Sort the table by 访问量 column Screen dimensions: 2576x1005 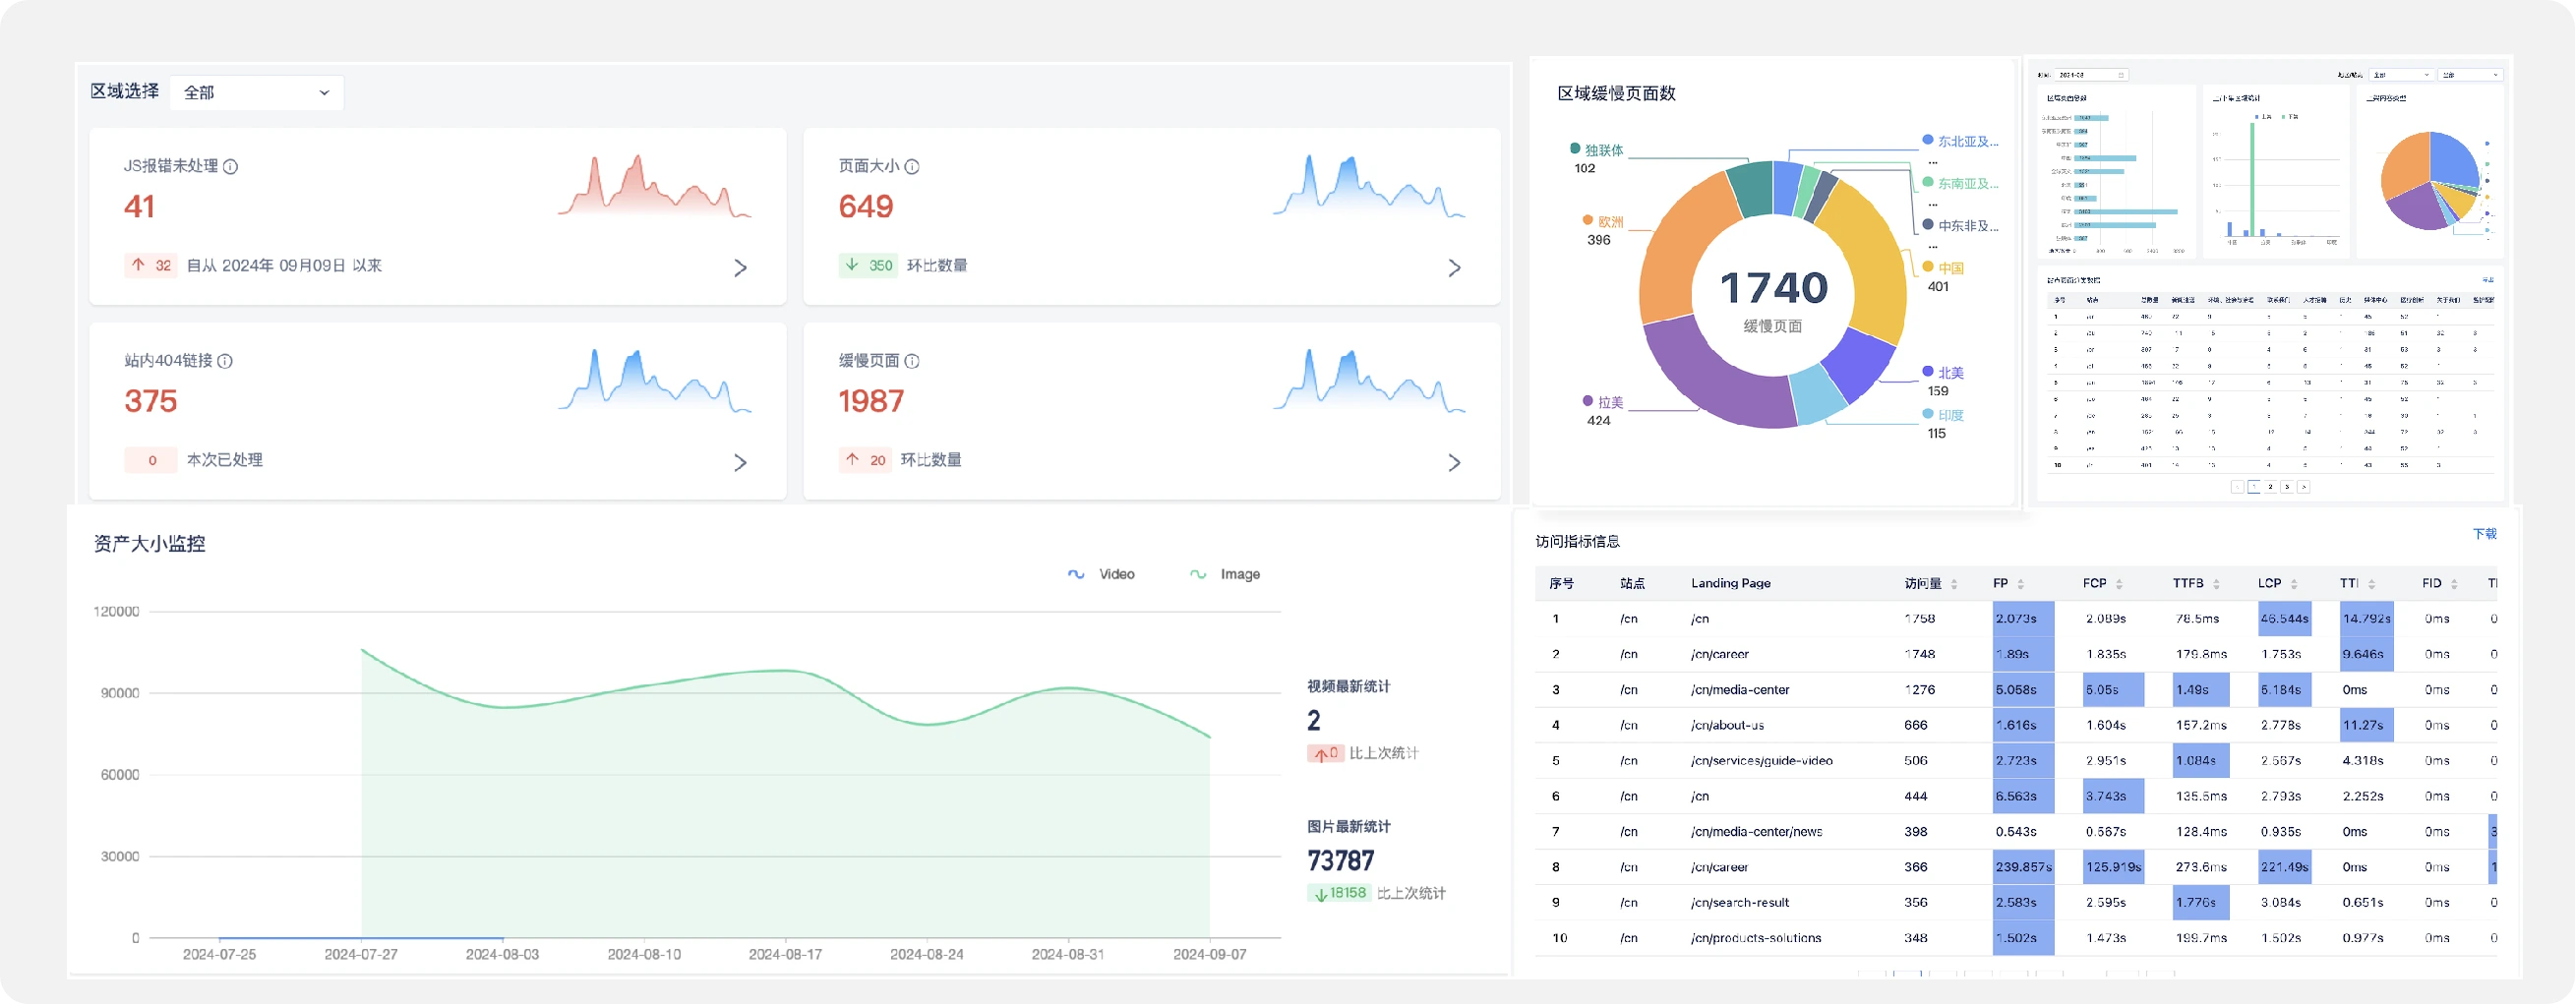tap(1930, 584)
